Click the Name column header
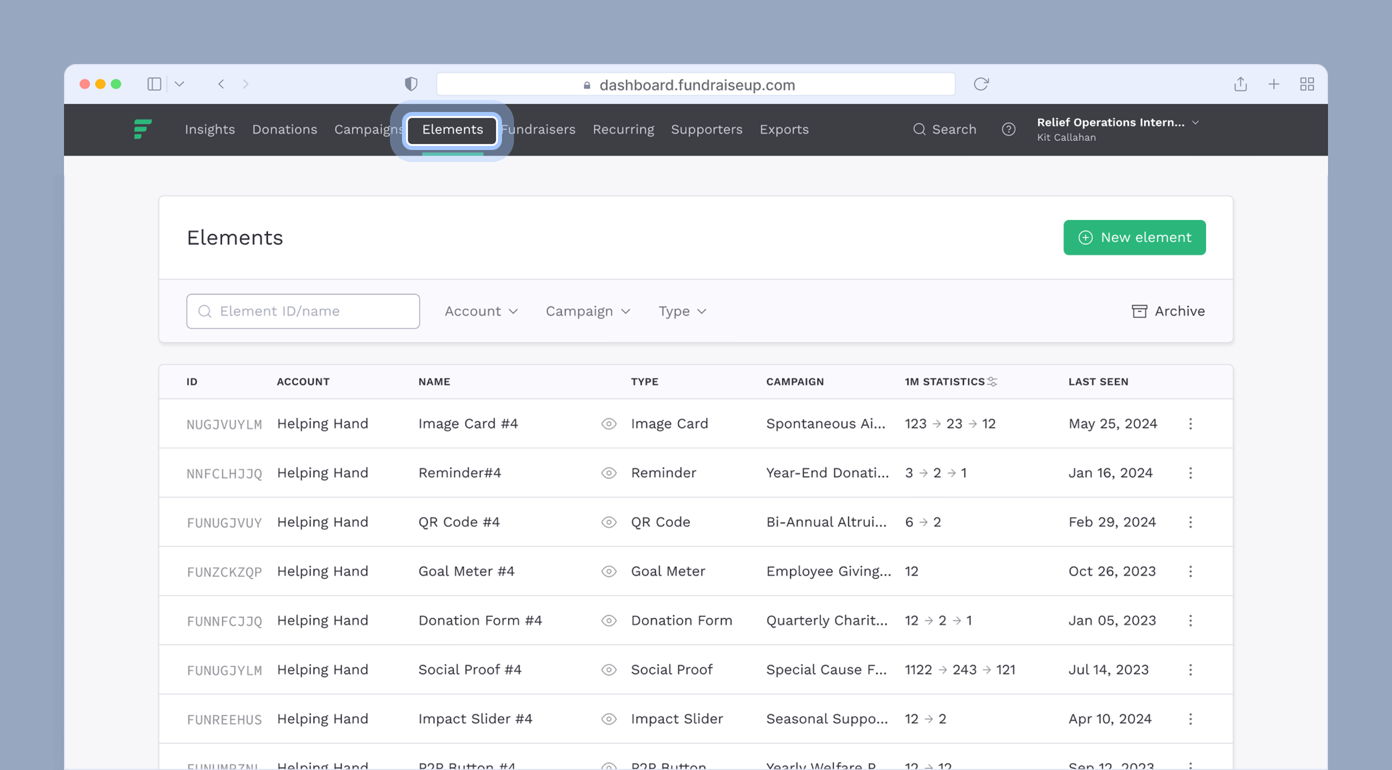This screenshot has height=770, width=1392. 434,382
